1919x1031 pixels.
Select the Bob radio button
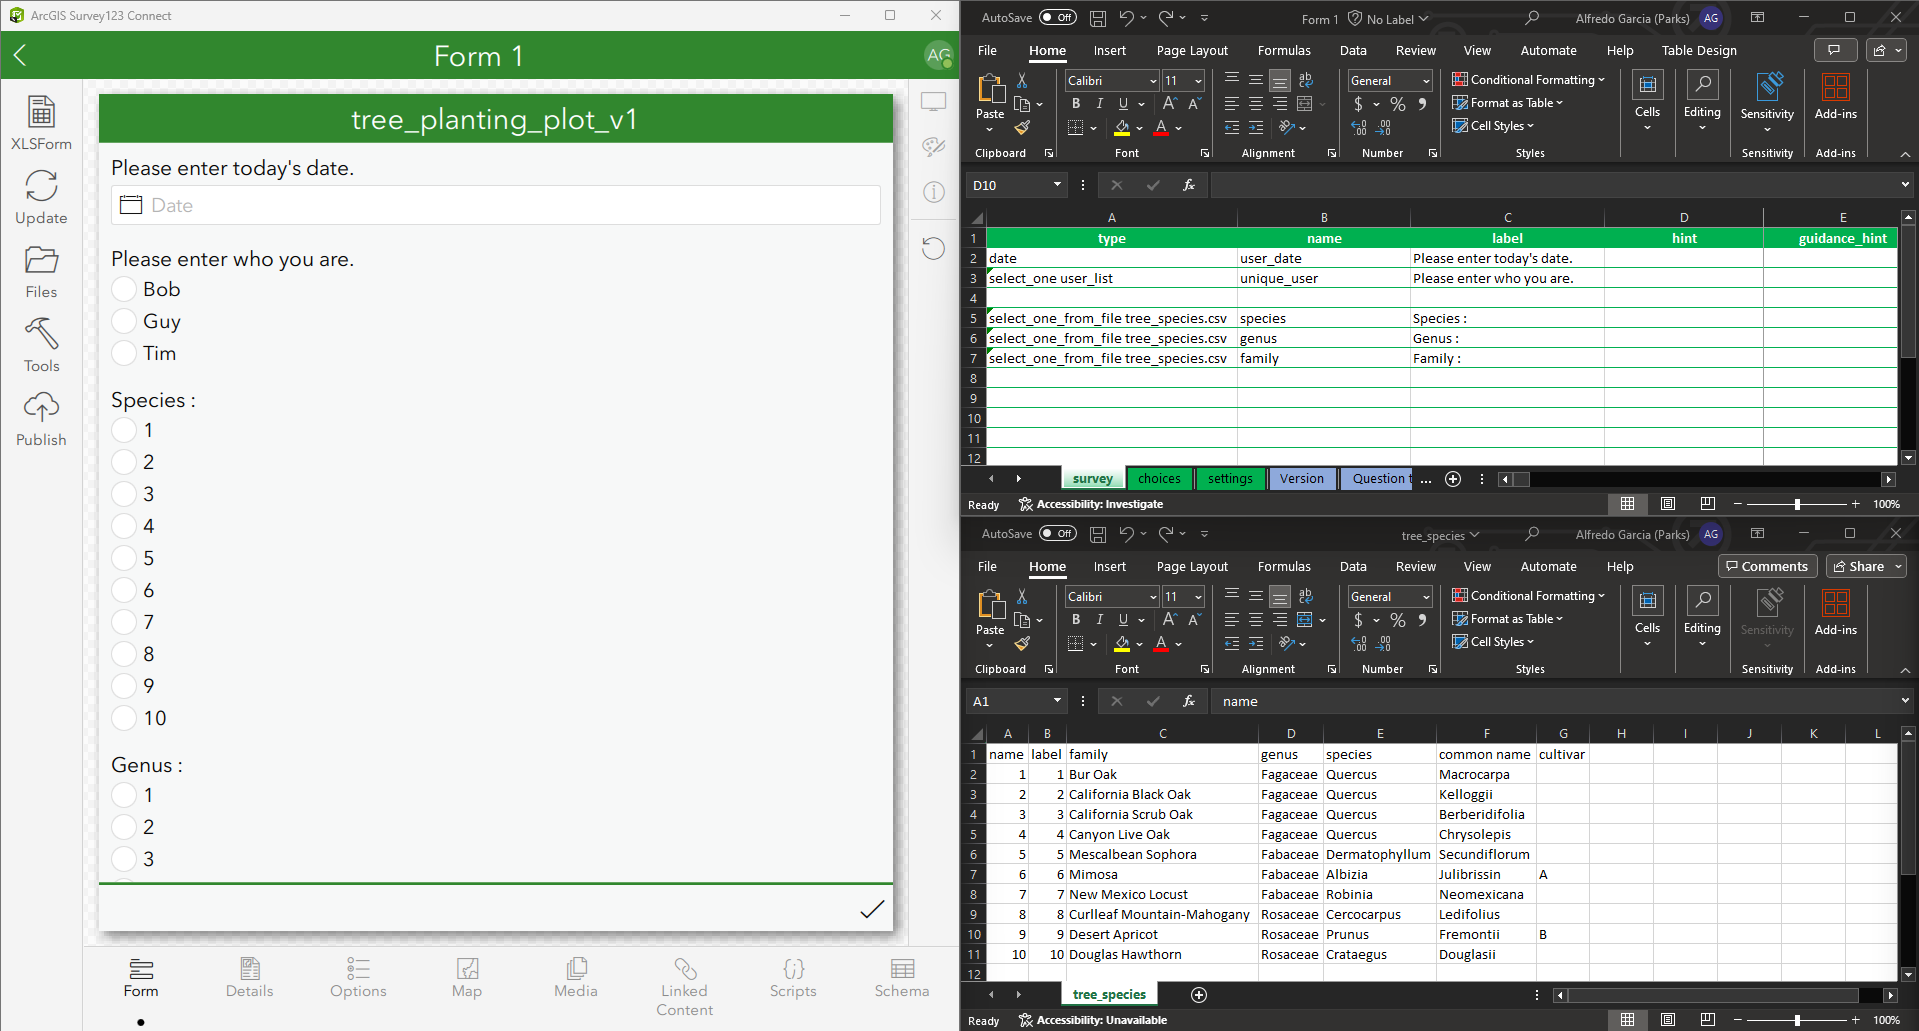click(x=124, y=289)
